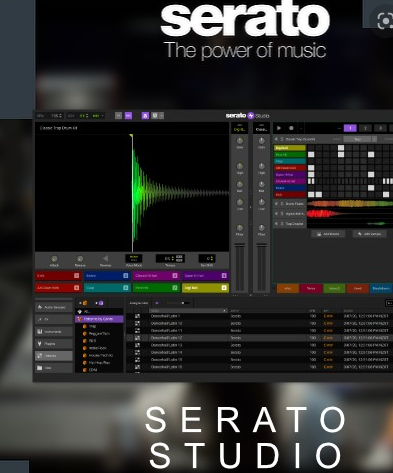The width and height of the screenshot is (393, 473).
Task: Adjust the Key Shift stepper
Action: [x=212, y=258]
